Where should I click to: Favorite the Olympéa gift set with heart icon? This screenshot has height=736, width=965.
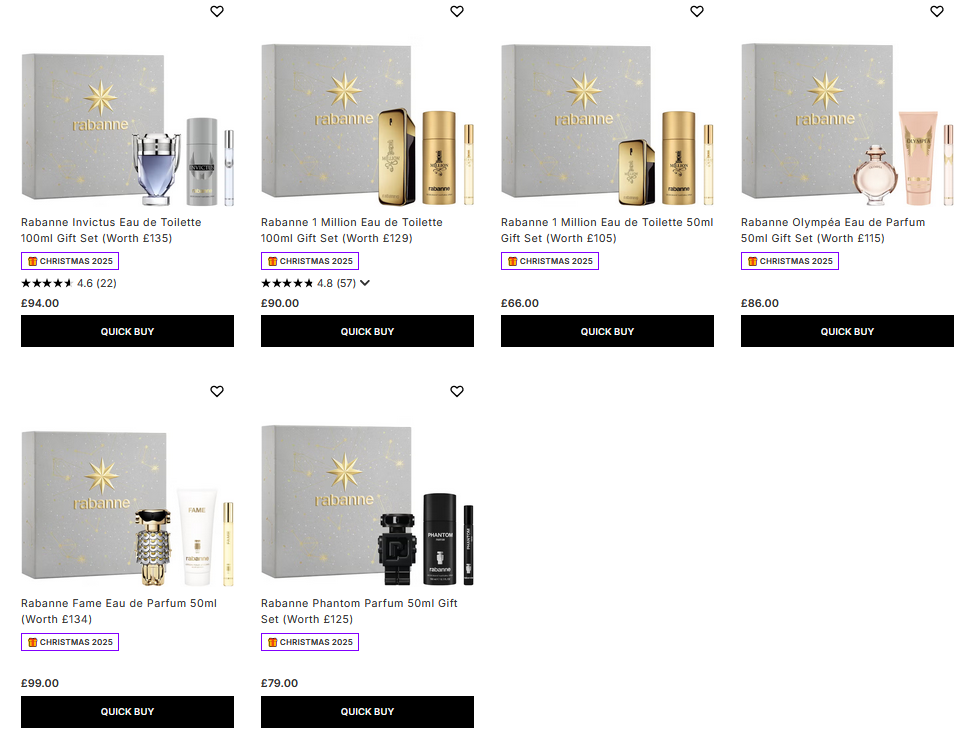coord(937,11)
